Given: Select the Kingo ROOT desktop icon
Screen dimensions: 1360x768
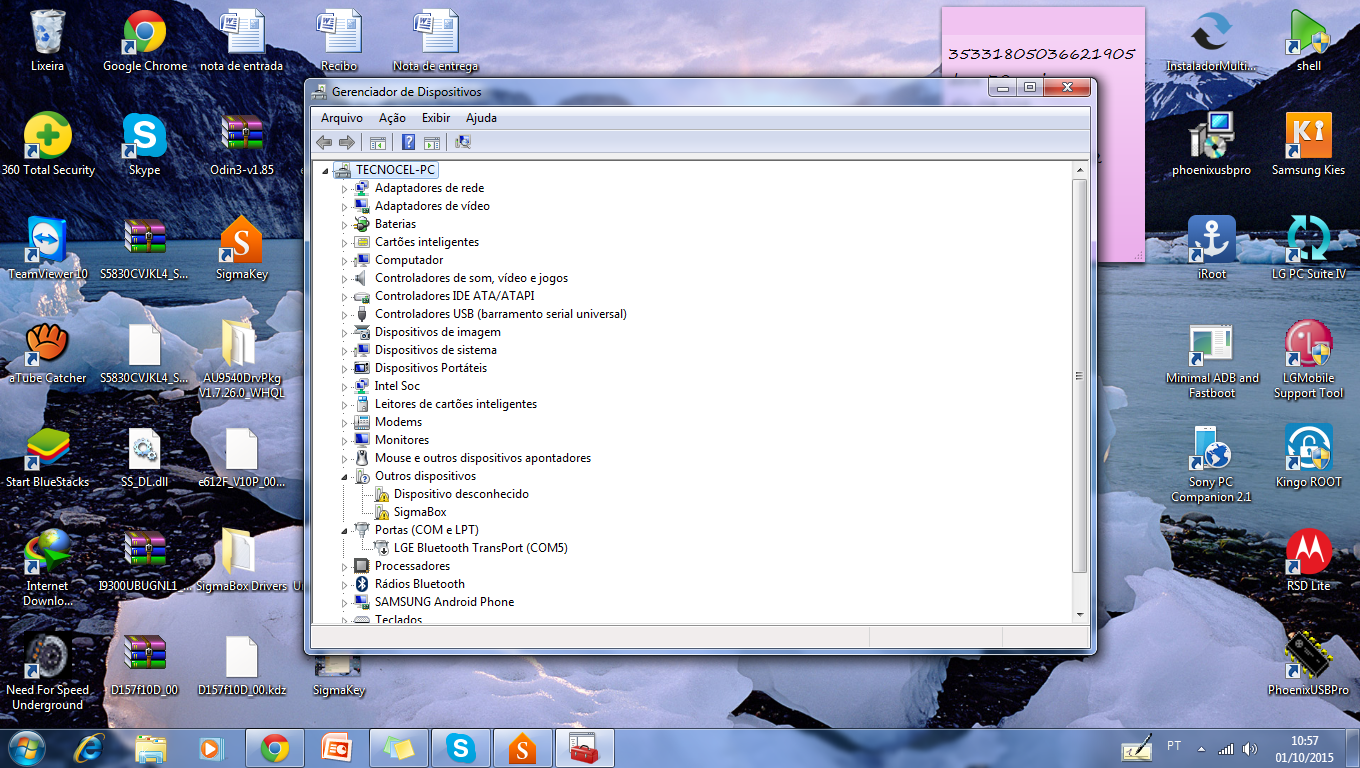Looking at the screenshot, I should pyautogui.click(x=1308, y=457).
